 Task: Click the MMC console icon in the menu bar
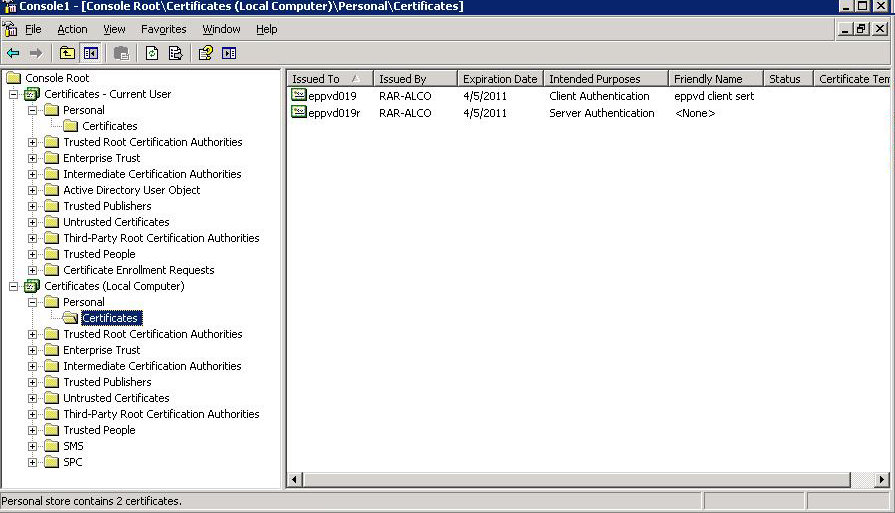pyautogui.click(x=10, y=29)
